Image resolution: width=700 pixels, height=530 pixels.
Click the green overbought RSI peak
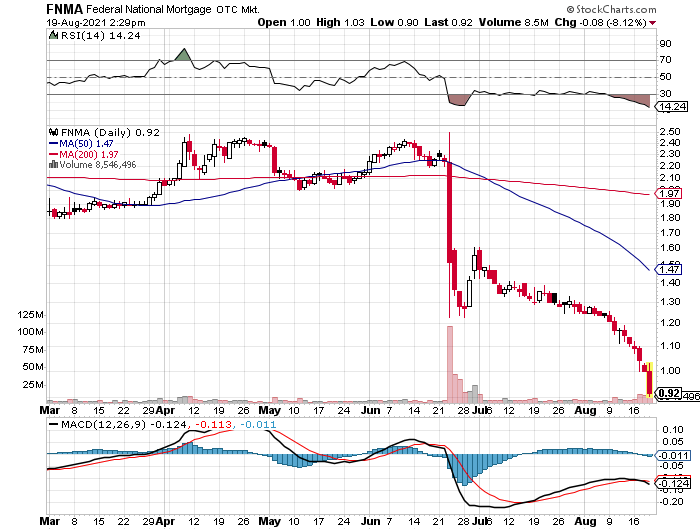pyautogui.click(x=183, y=55)
